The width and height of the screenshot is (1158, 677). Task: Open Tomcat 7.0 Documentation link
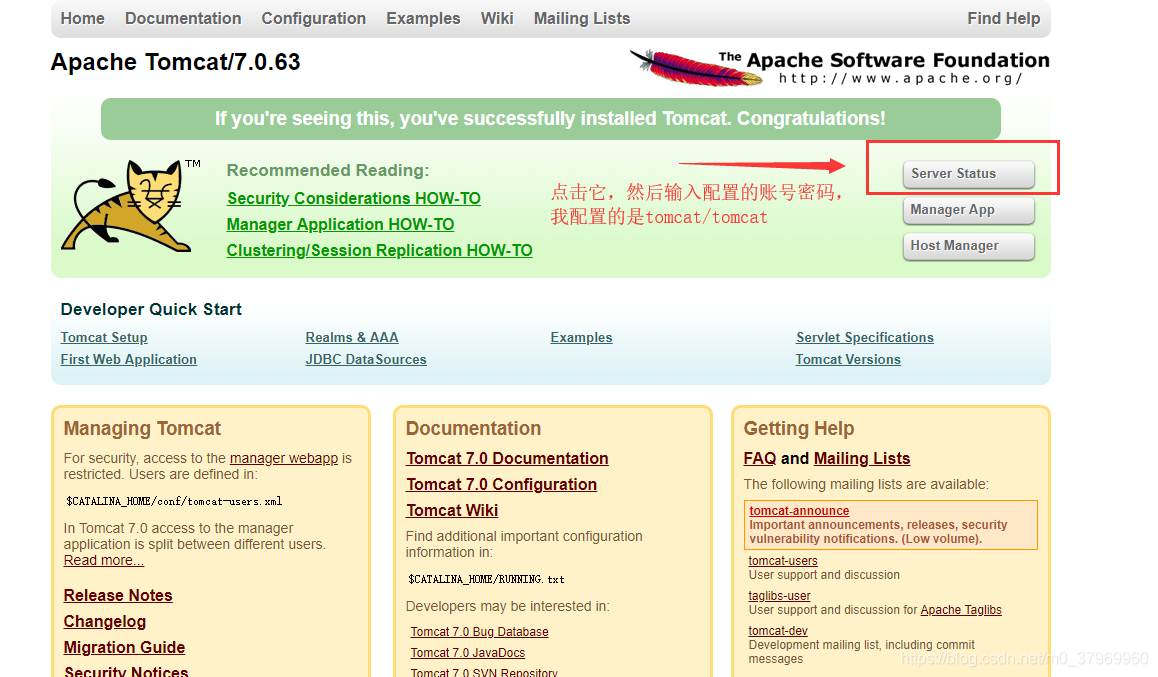507,458
